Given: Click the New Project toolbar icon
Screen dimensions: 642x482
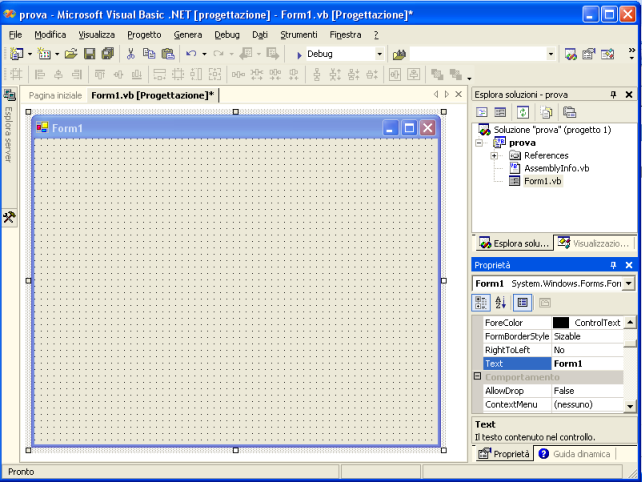Looking at the screenshot, I should (16, 54).
